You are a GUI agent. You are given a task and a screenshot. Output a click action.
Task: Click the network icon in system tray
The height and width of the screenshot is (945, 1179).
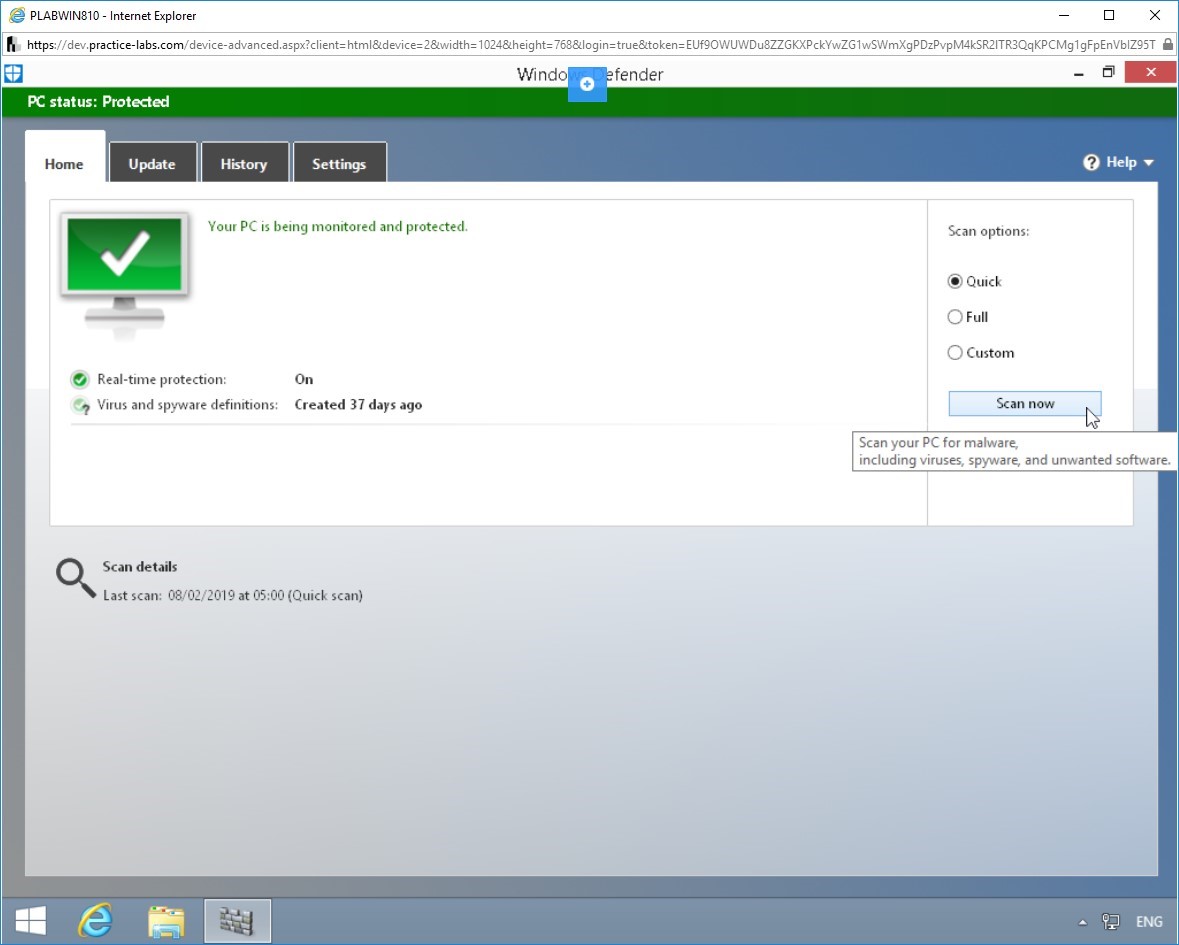tap(1111, 922)
